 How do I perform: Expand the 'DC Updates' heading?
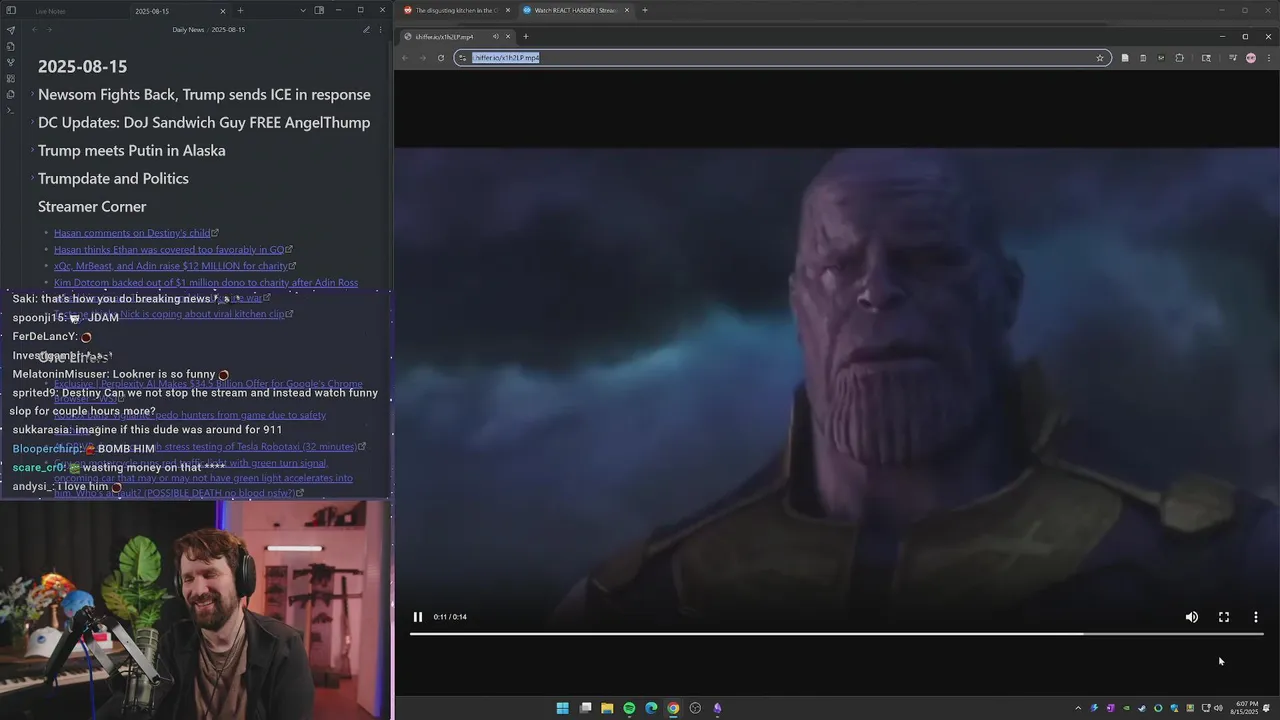(x=31, y=122)
